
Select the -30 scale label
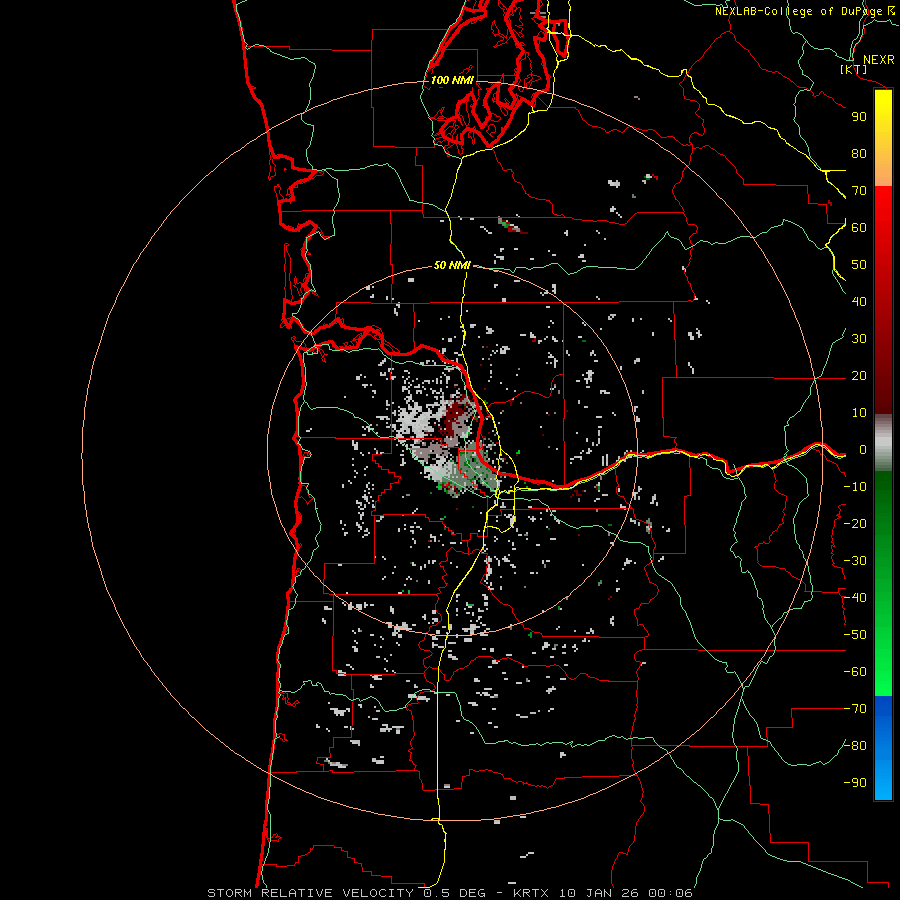[855, 561]
